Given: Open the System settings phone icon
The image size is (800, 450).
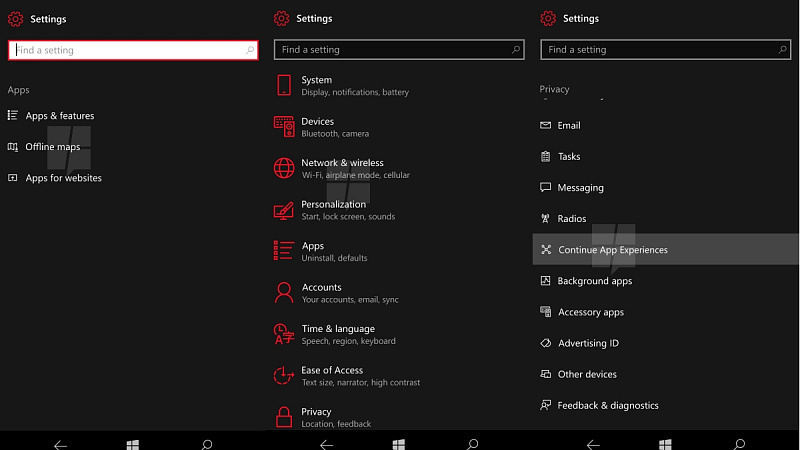Looking at the screenshot, I should pos(284,85).
